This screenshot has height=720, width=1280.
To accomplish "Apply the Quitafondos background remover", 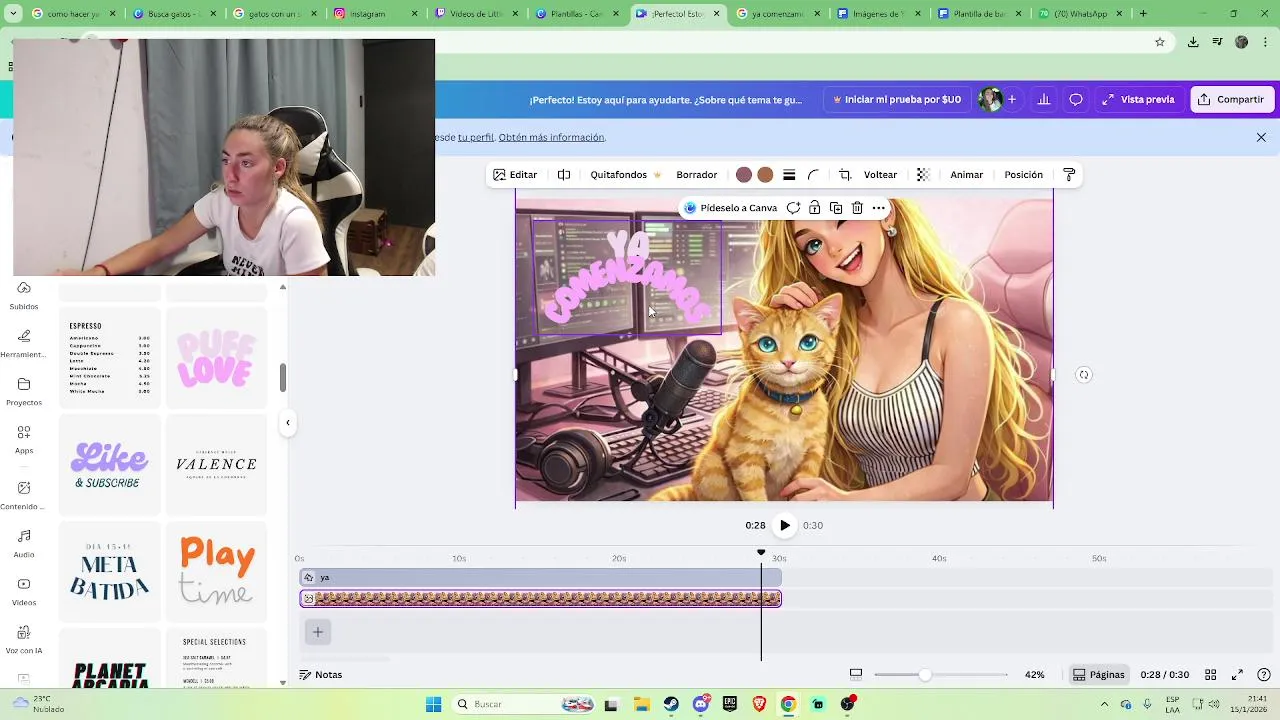I will click(x=625, y=175).
